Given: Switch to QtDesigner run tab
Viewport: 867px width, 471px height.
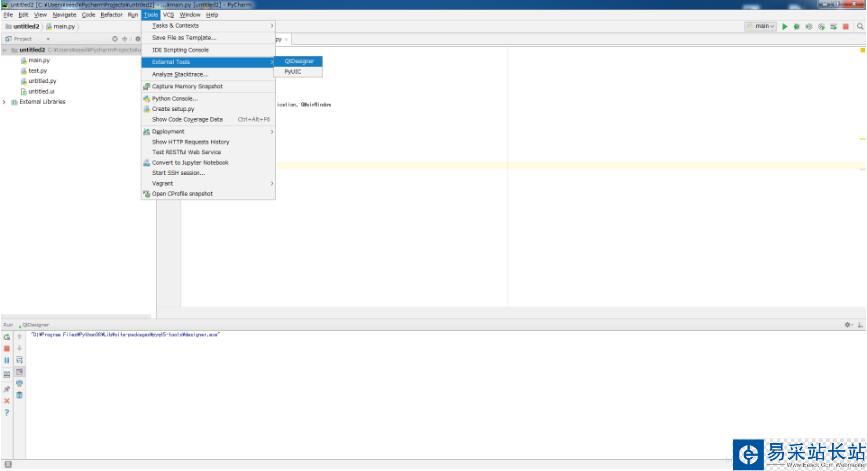Looking at the screenshot, I should (34, 325).
